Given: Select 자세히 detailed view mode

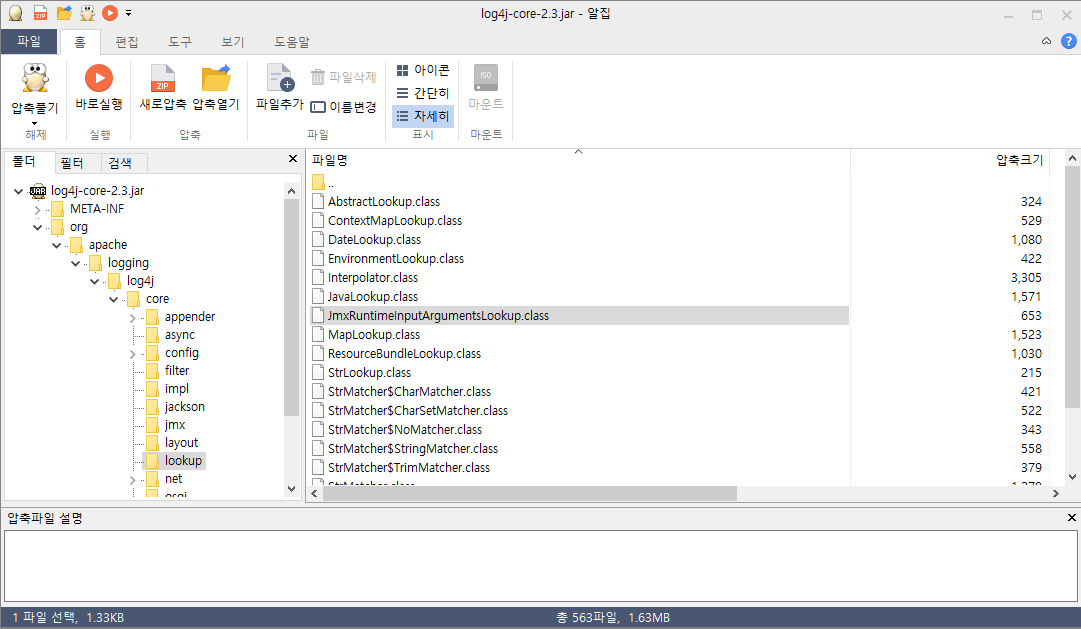Looking at the screenshot, I should (x=423, y=117).
